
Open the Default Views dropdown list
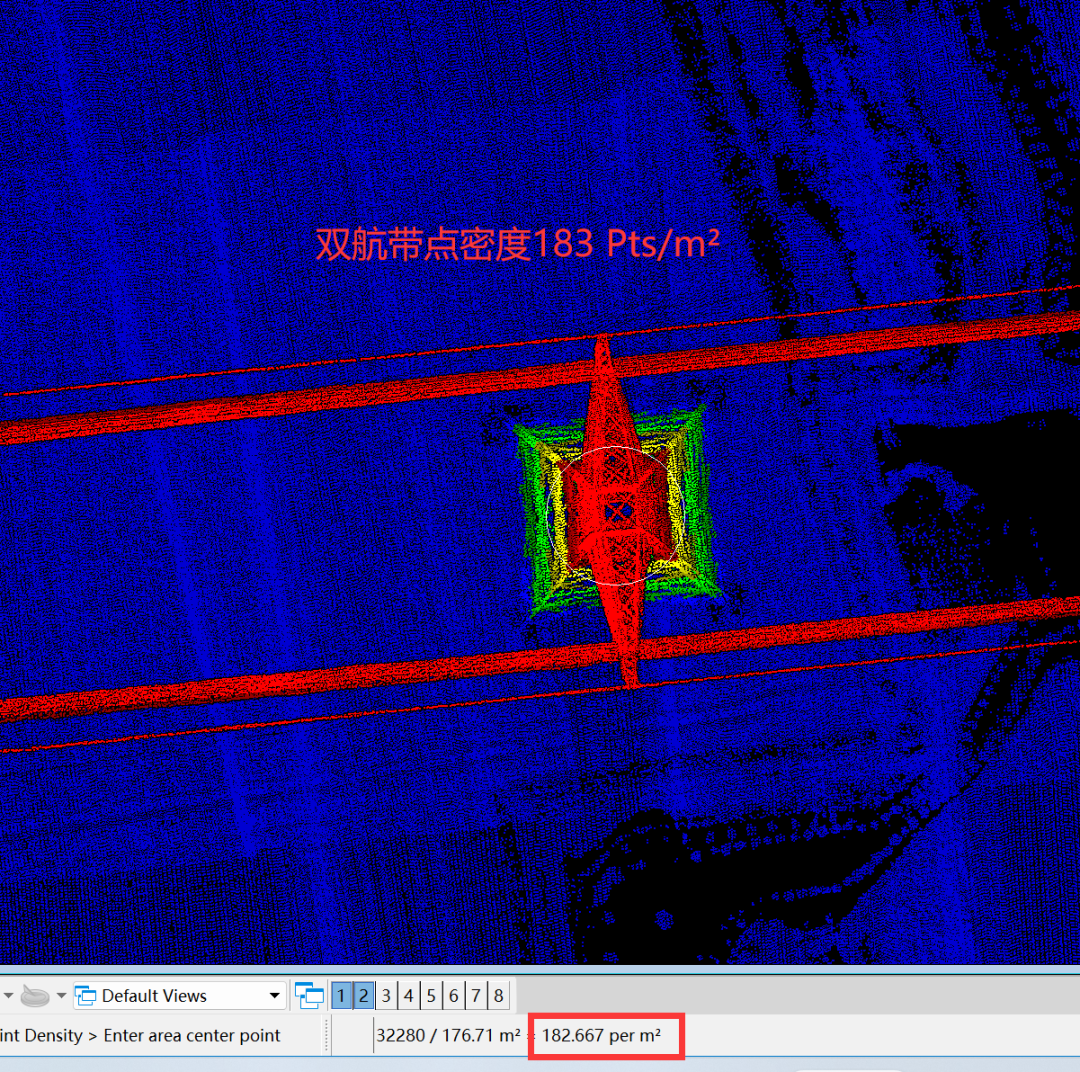pyautogui.click(x=275, y=995)
